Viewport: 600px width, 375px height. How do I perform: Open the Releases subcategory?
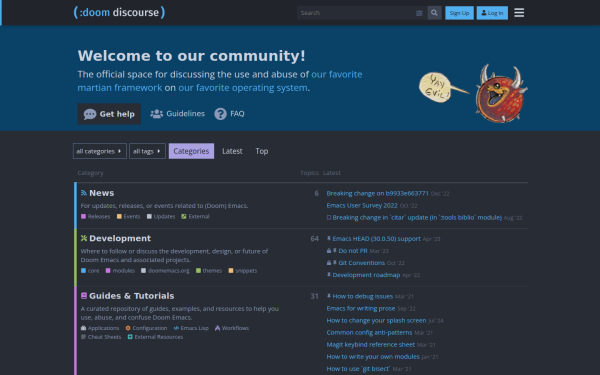(x=96, y=216)
